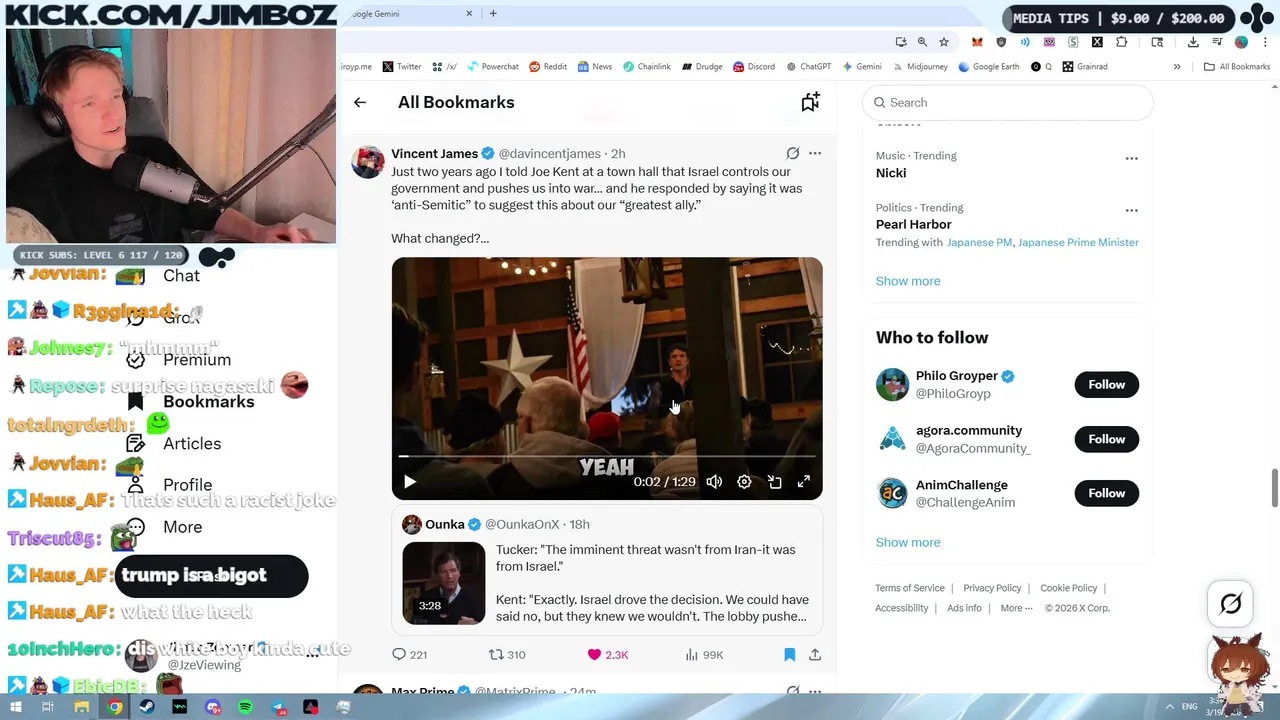Open a new browser tab

point(493,14)
